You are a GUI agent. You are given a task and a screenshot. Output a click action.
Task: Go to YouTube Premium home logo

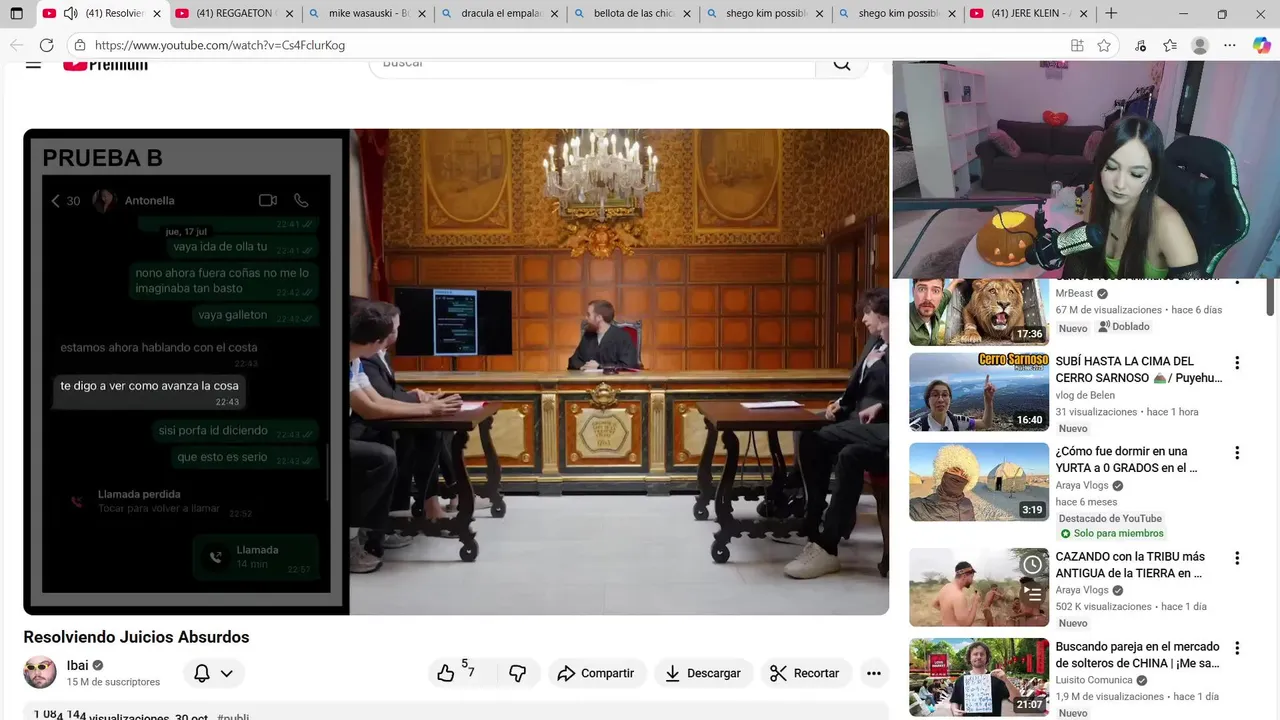pos(105,65)
